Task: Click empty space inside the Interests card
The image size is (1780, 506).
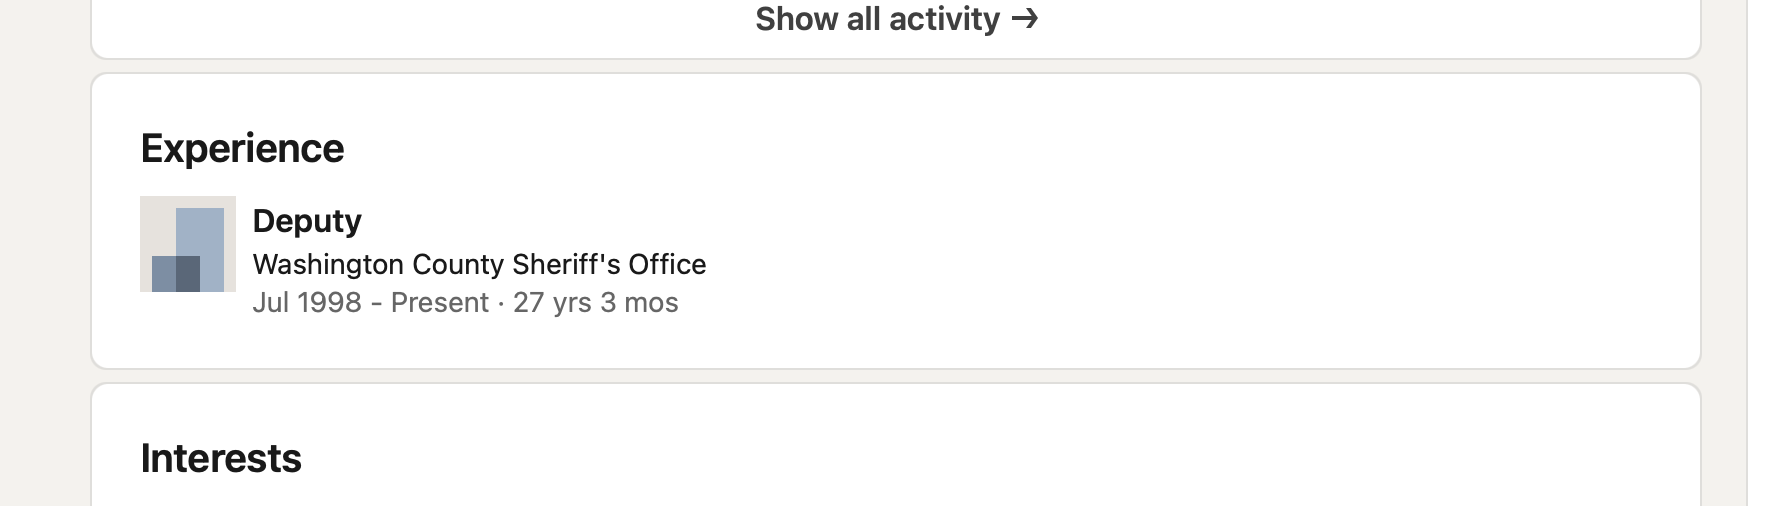Action: [1000, 458]
